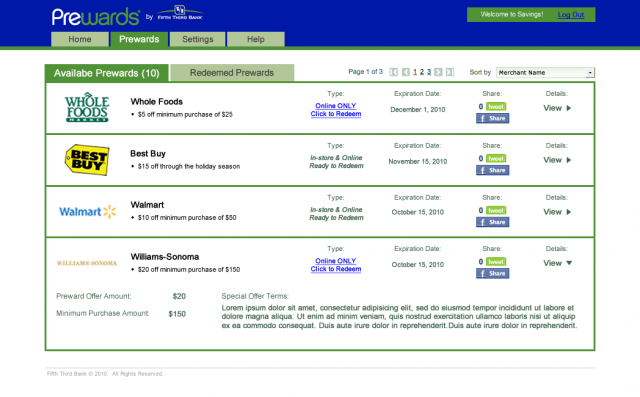Viewport: 640px width, 397px height.
Task: Click to Redeem Williams-Sonoma online offer
Action: (x=336, y=269)
